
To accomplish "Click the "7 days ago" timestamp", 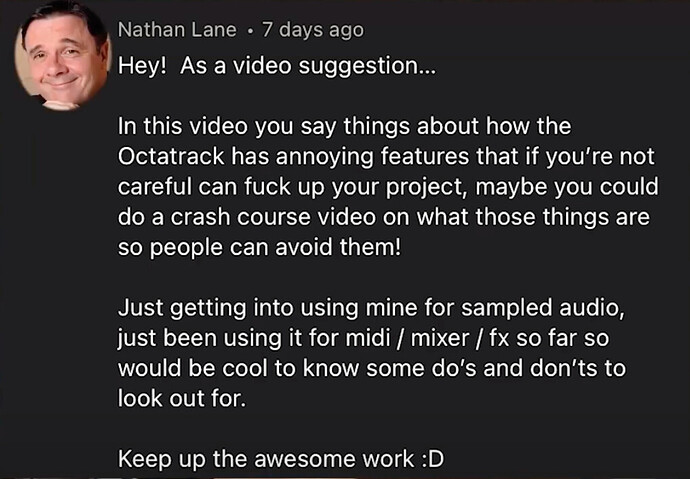I will coord(312,30).
